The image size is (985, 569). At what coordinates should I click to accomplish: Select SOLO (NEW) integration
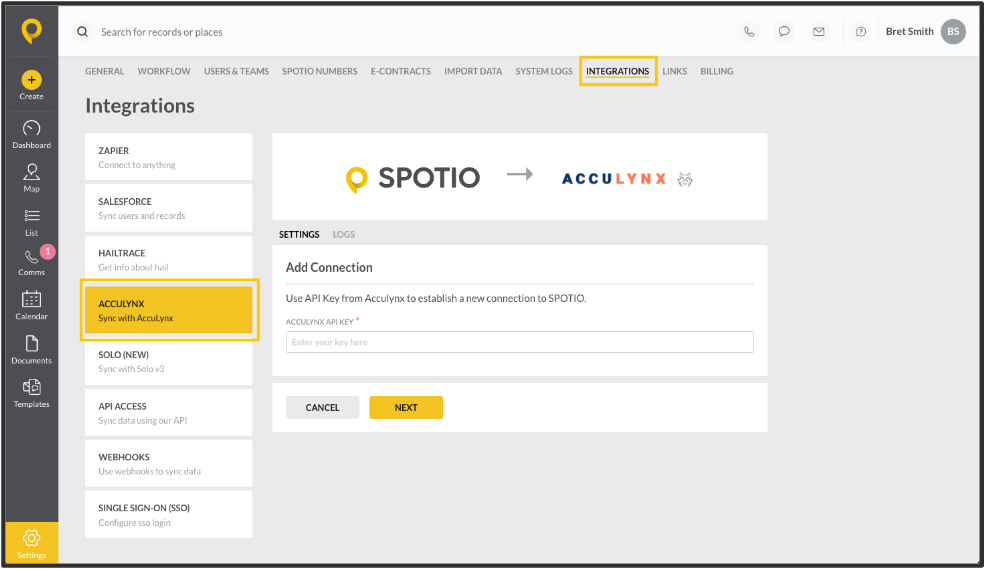tap(168, 361)
